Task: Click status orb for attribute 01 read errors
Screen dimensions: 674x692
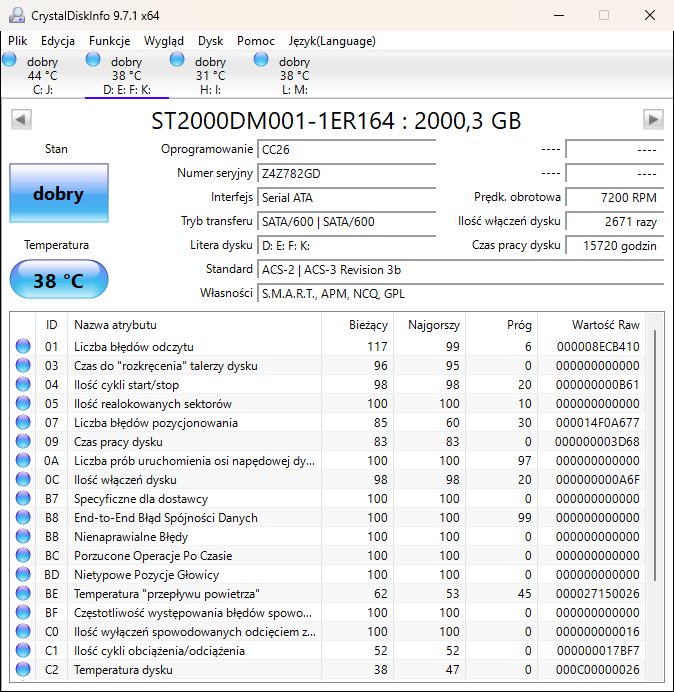Action: click(x=23, y=347)
